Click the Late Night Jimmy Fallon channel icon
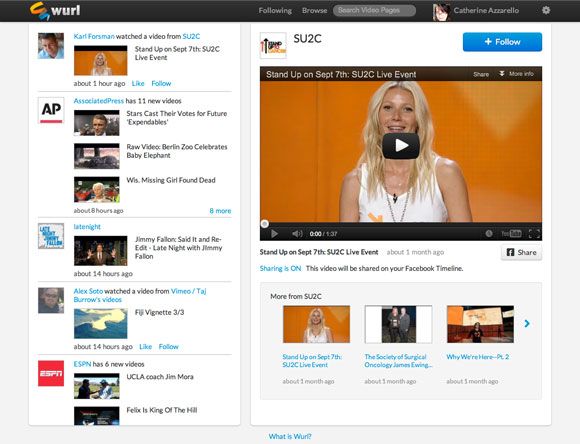Viewport: 580px width, 444px height. point(51,236)
